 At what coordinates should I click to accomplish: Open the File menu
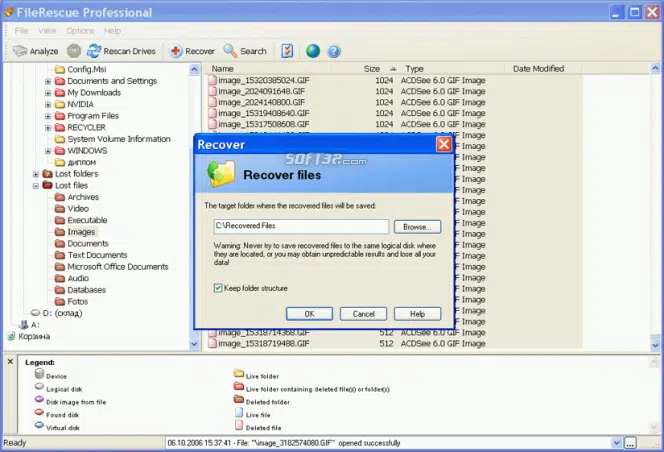[21, 31]
